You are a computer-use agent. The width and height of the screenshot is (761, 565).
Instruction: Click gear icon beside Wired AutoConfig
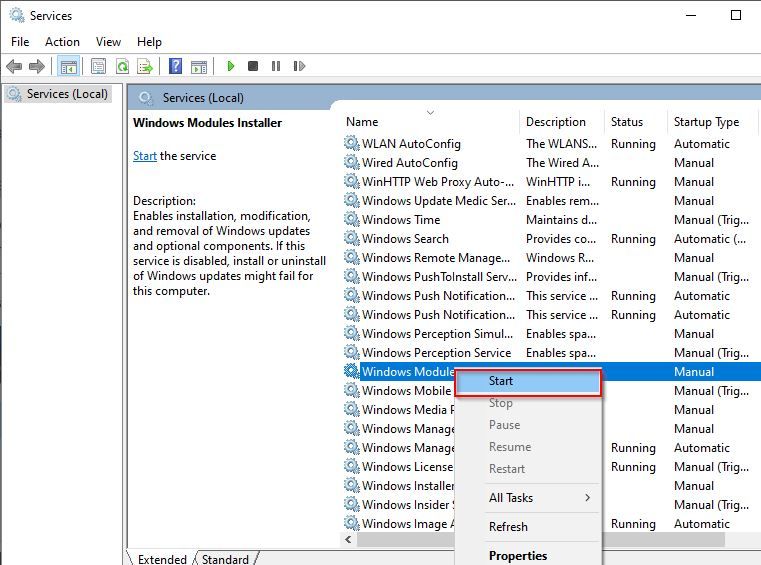351,162
